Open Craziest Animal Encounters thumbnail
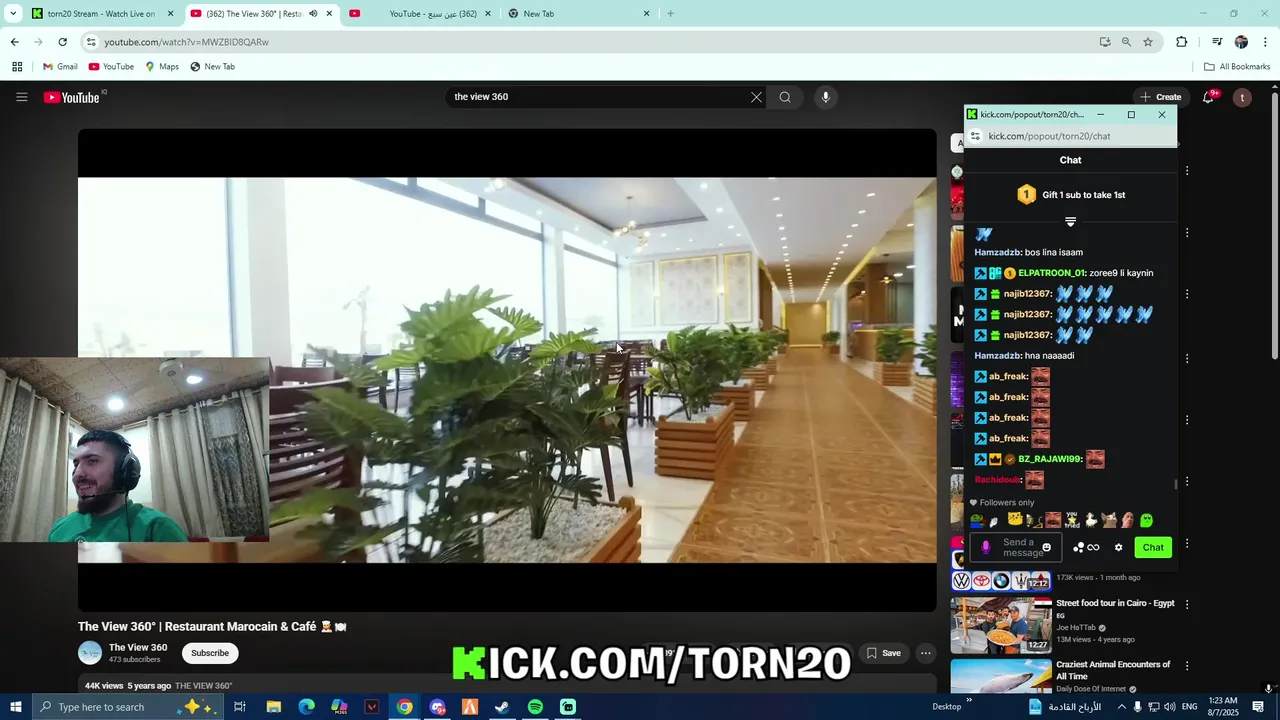This screenshot has height=720, width=1280. pos(1001,677)
